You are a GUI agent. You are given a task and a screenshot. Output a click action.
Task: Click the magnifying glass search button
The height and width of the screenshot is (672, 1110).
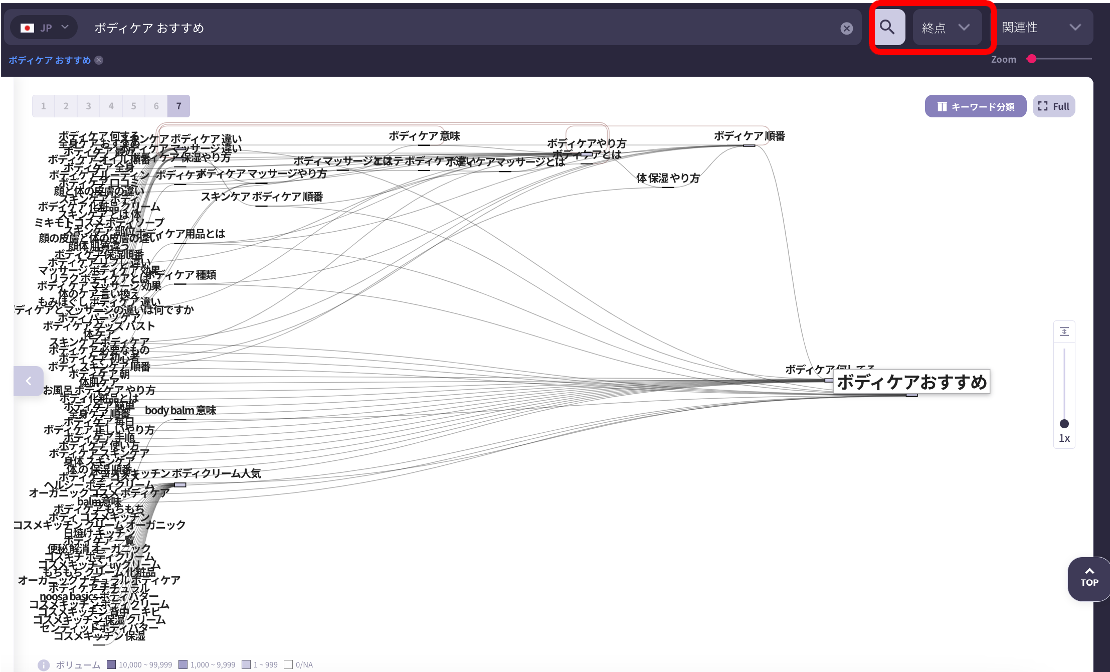coord(889,28)
